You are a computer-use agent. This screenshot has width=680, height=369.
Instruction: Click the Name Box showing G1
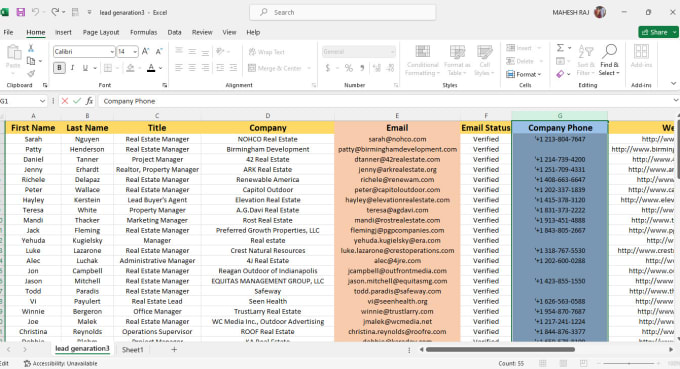23,101
